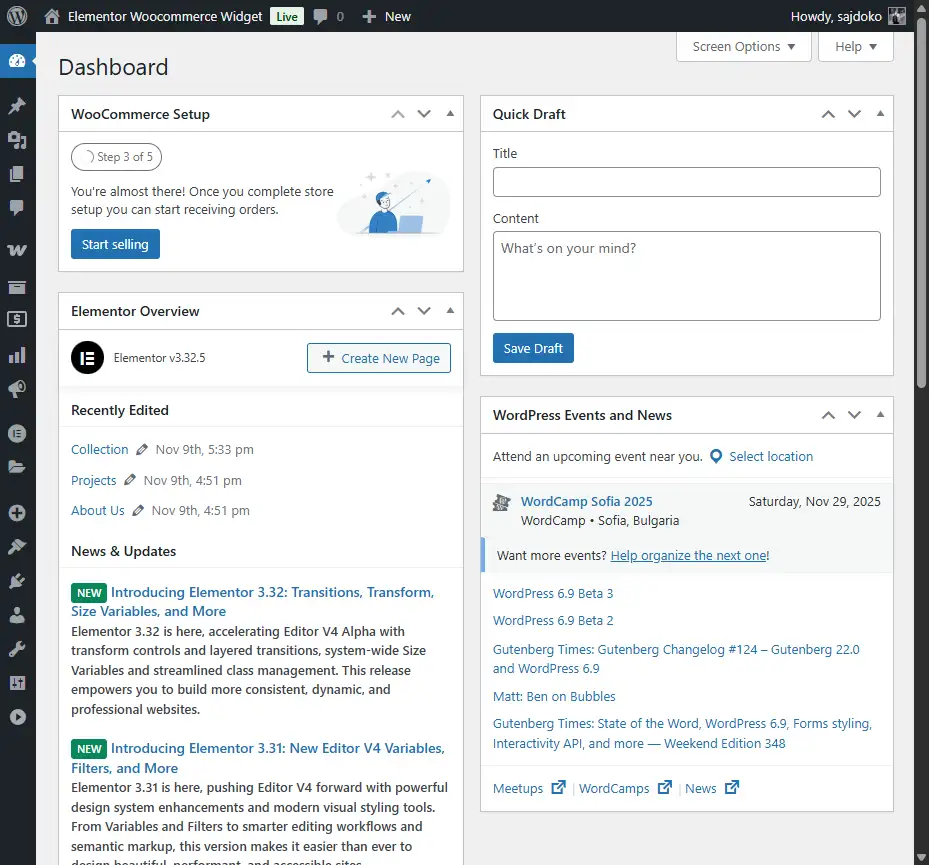
Task: Click the Quick Draft Title field
Action: tap(686, 182)
